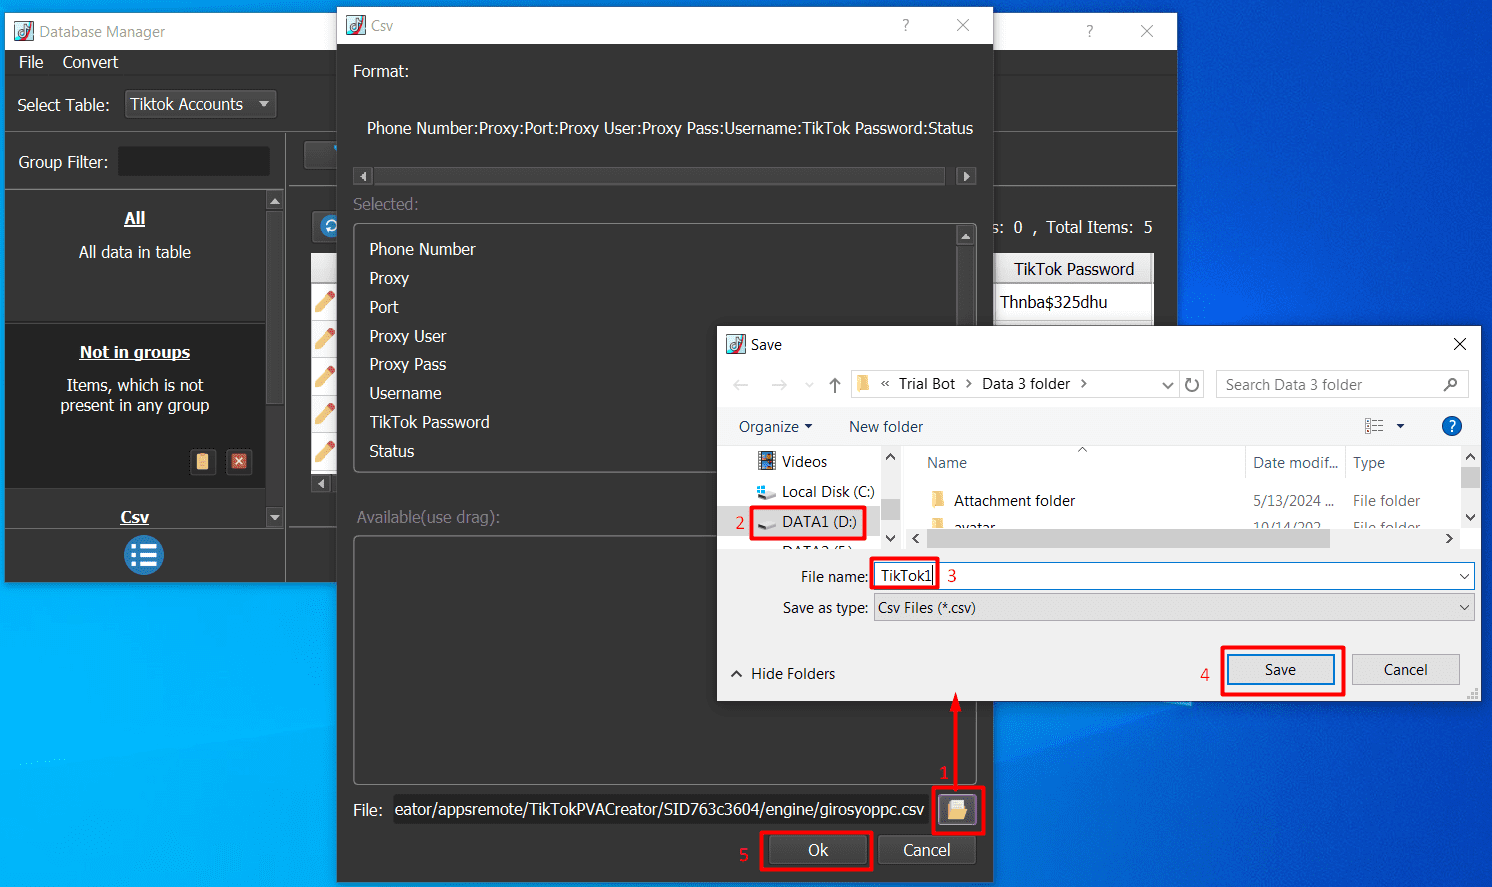Refresh the Data 3 folder listing

(1192, 385)
